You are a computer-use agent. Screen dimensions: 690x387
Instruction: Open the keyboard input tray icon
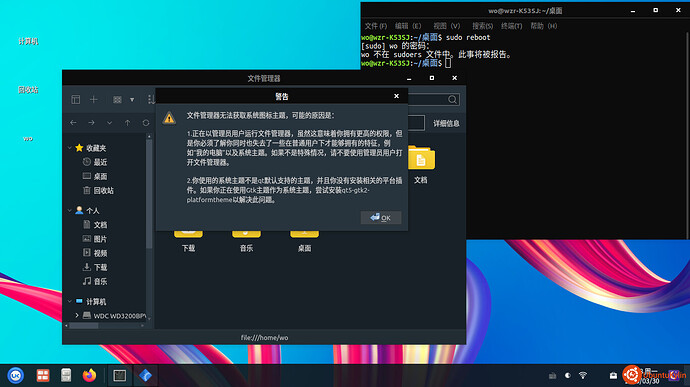[552, 376]
